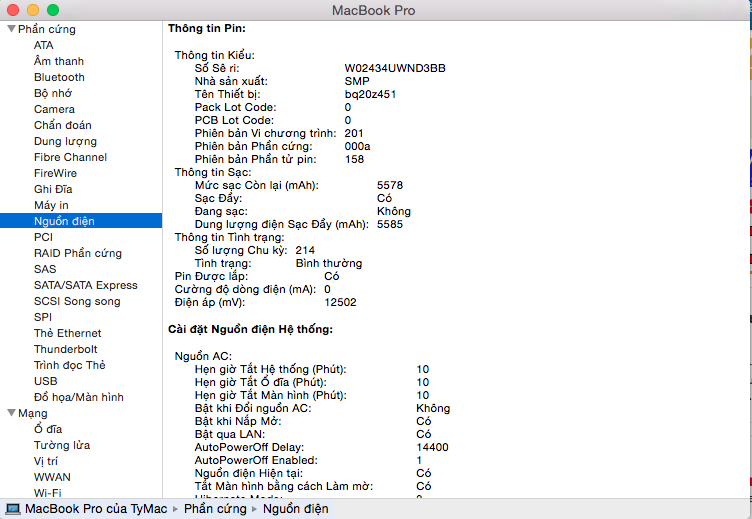This screenshot has width=752, height=519.
Task: Select serial number W02434UWND3BB
Action: pyautogui.click(x=395, y=68)
